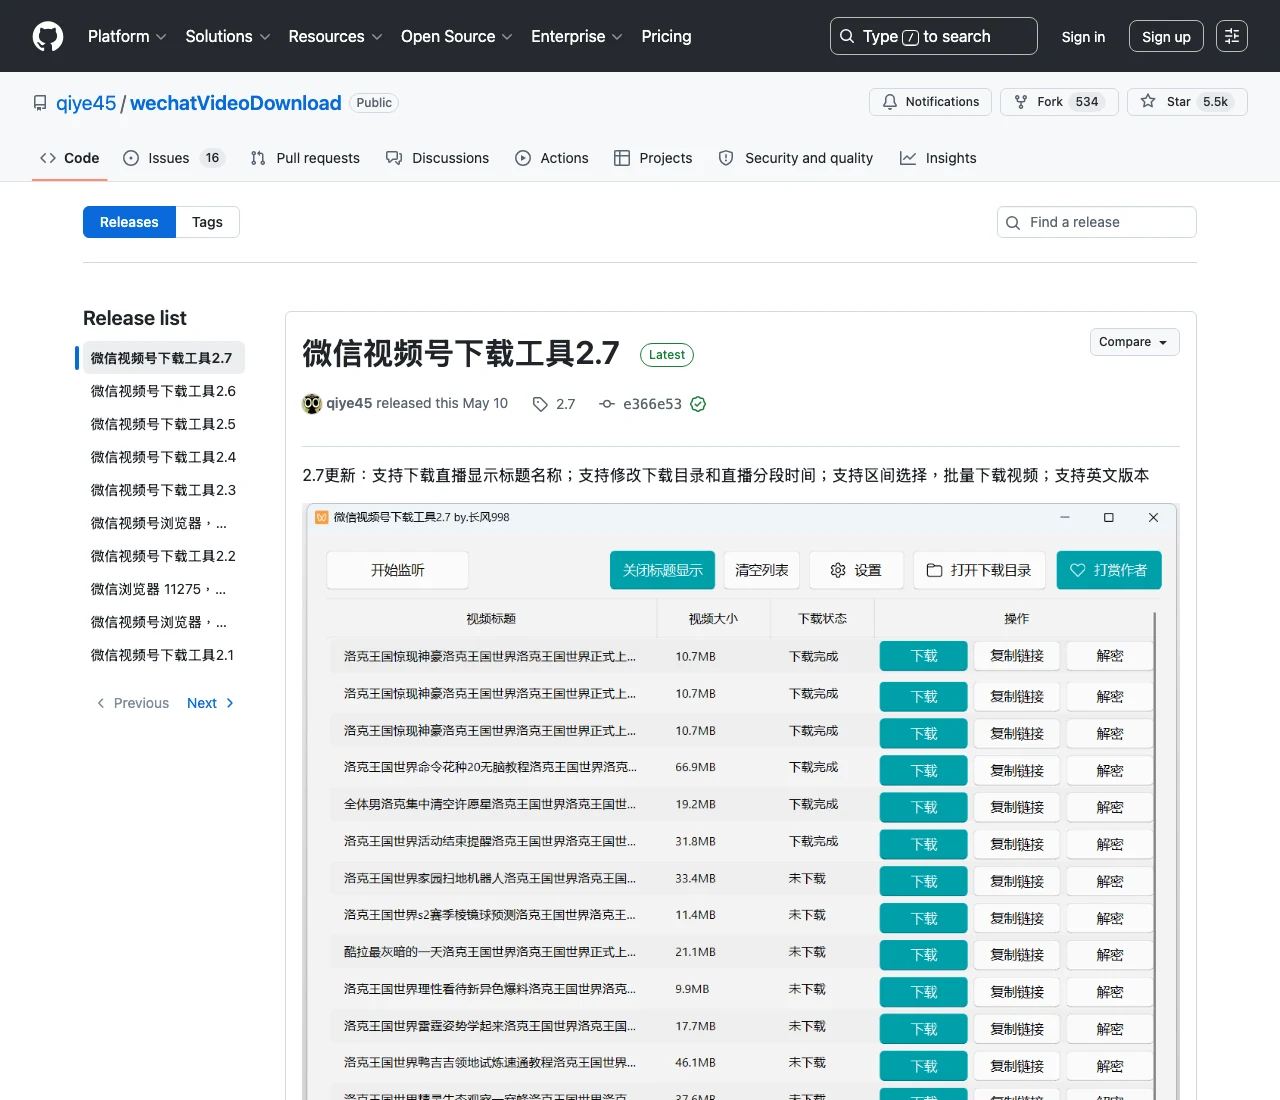Open the Code tab
The width and height of the screenshot is (1280, 1100).
70,158
